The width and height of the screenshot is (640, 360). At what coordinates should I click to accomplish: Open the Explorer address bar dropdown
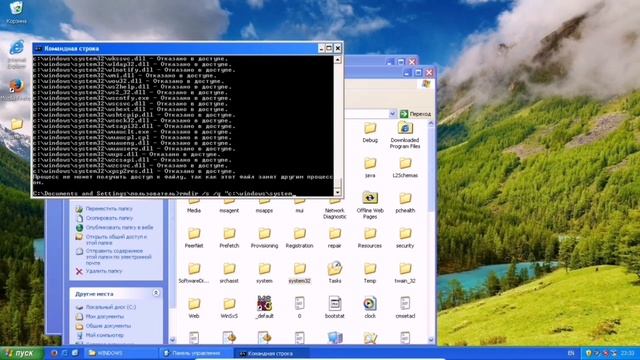coord(392,114)
